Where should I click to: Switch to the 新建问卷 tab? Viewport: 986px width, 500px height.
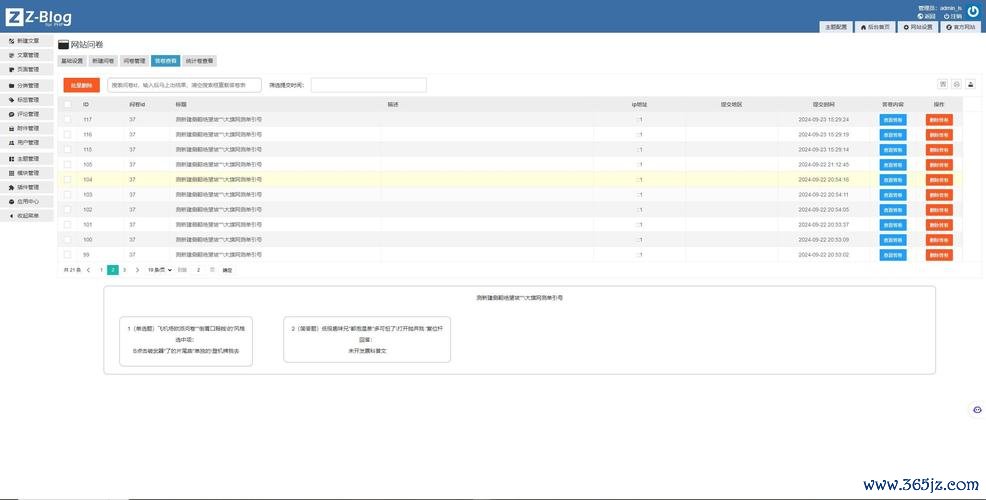(x=102, y=61)
